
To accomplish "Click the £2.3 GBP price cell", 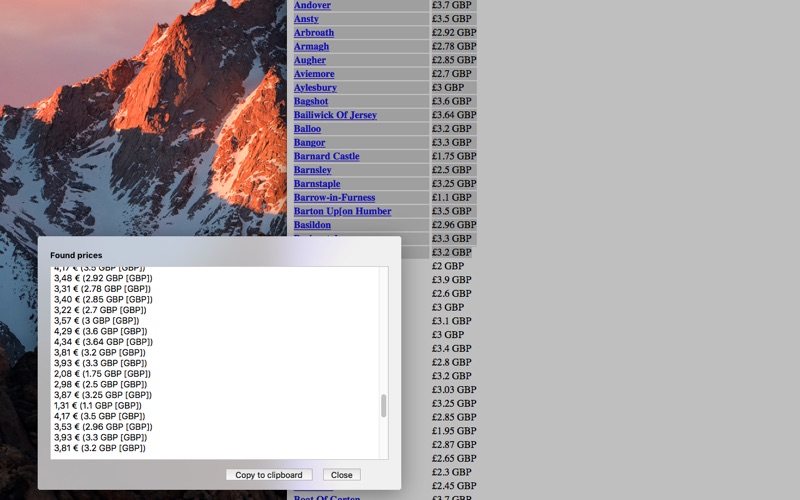I will pyautogui.click(x=452, y=472).
